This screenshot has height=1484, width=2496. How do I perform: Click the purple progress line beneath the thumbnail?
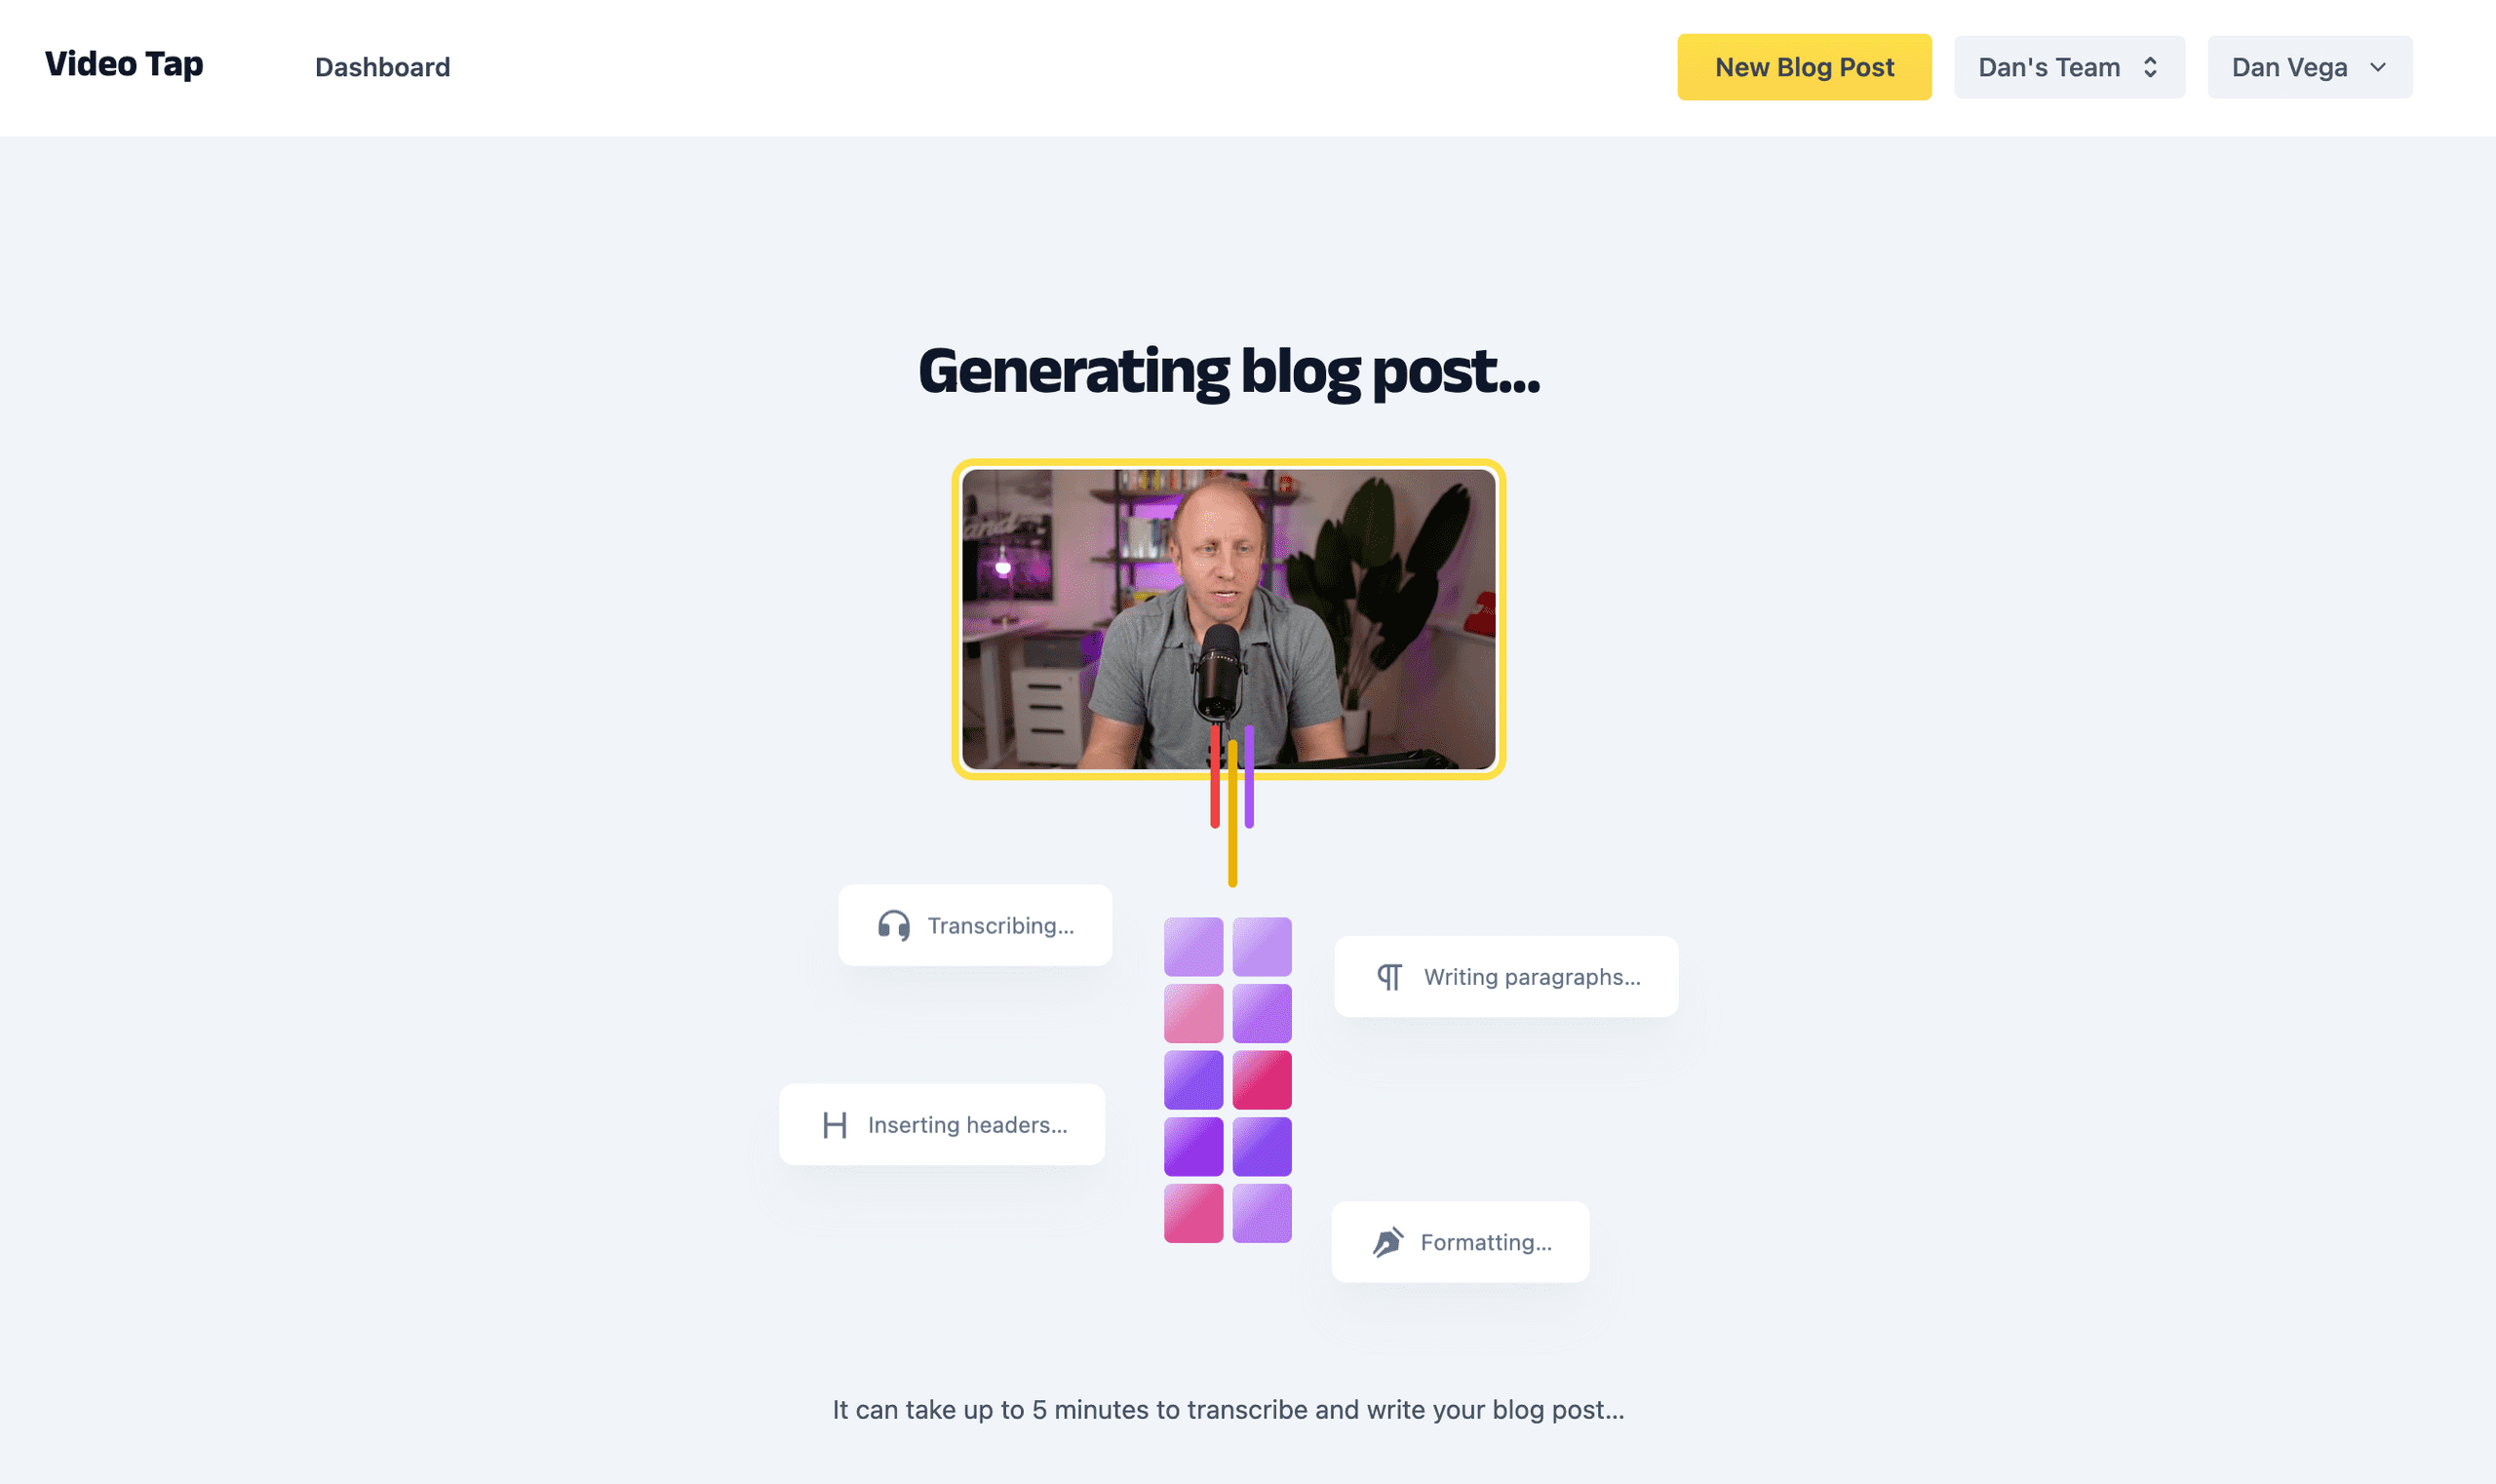(1248, 780)
